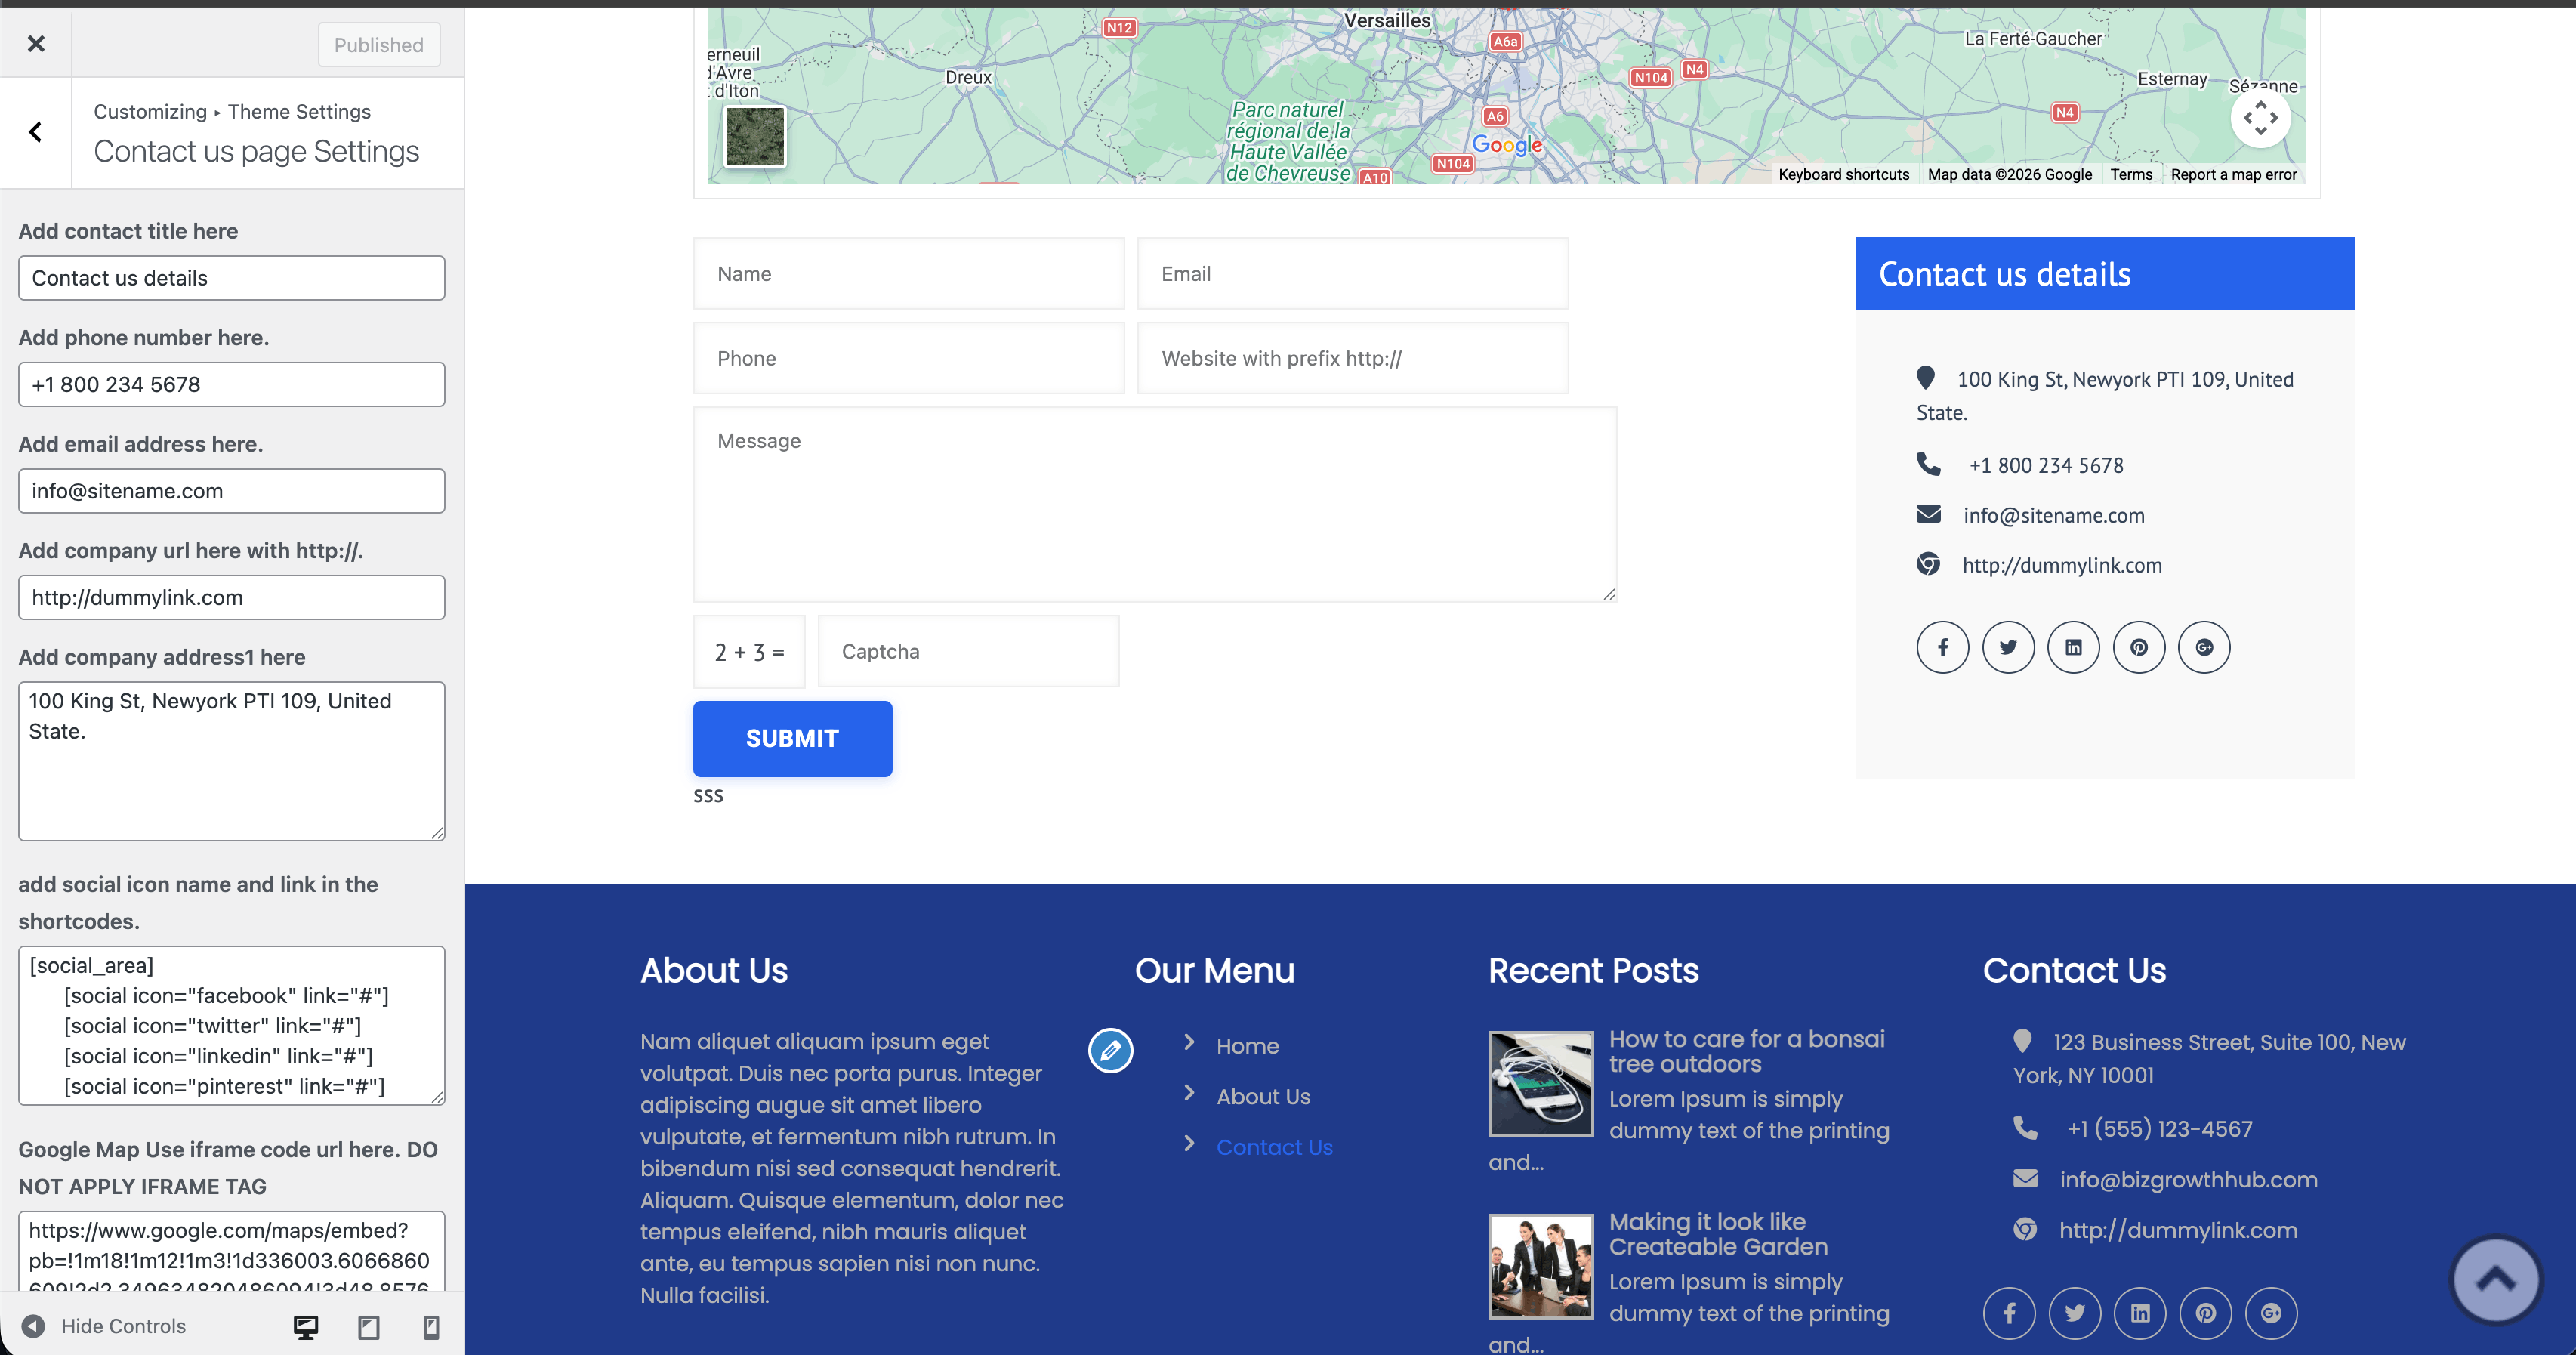Click the Facebook icon in Contact us details
Viewport: 2576px width, 1355px height.
(1943, 647)
